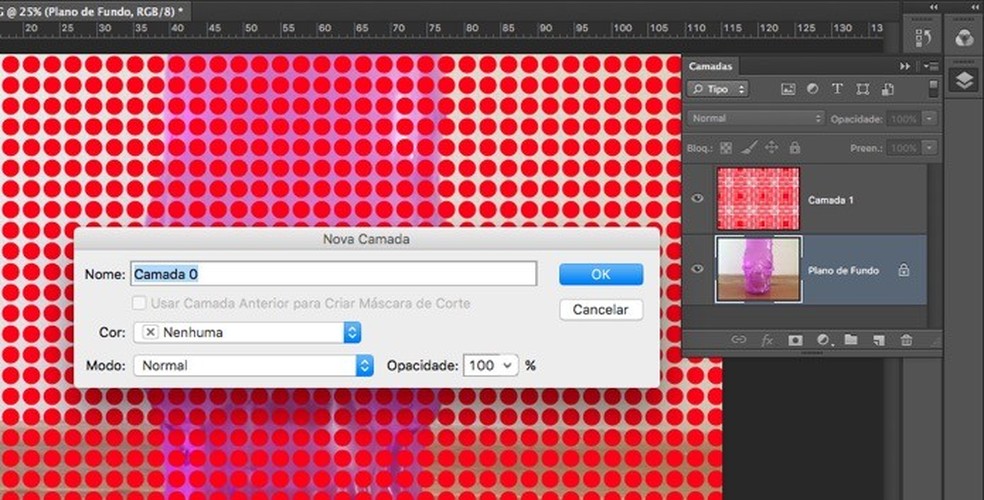Toggle visibility of Plano de Fundo layer
The width and height of the screenshot is (984, 500).
(x=698, y=269)
